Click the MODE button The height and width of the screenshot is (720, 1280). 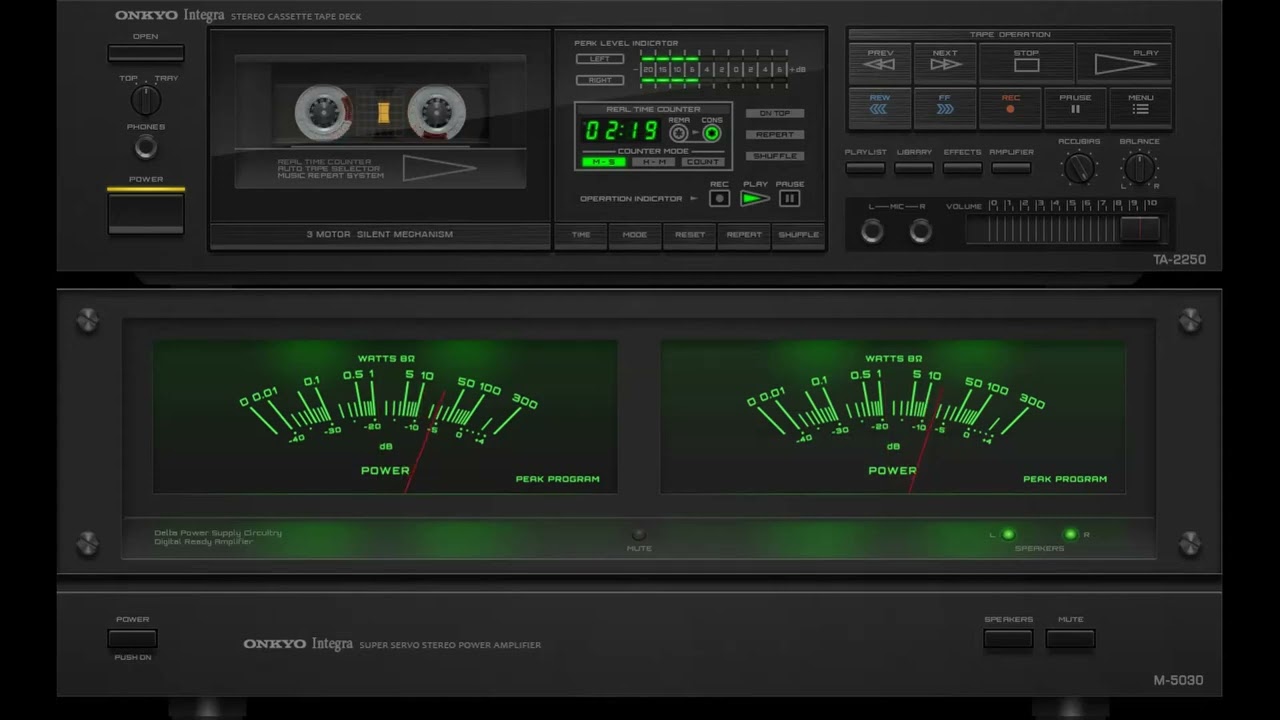635,235
